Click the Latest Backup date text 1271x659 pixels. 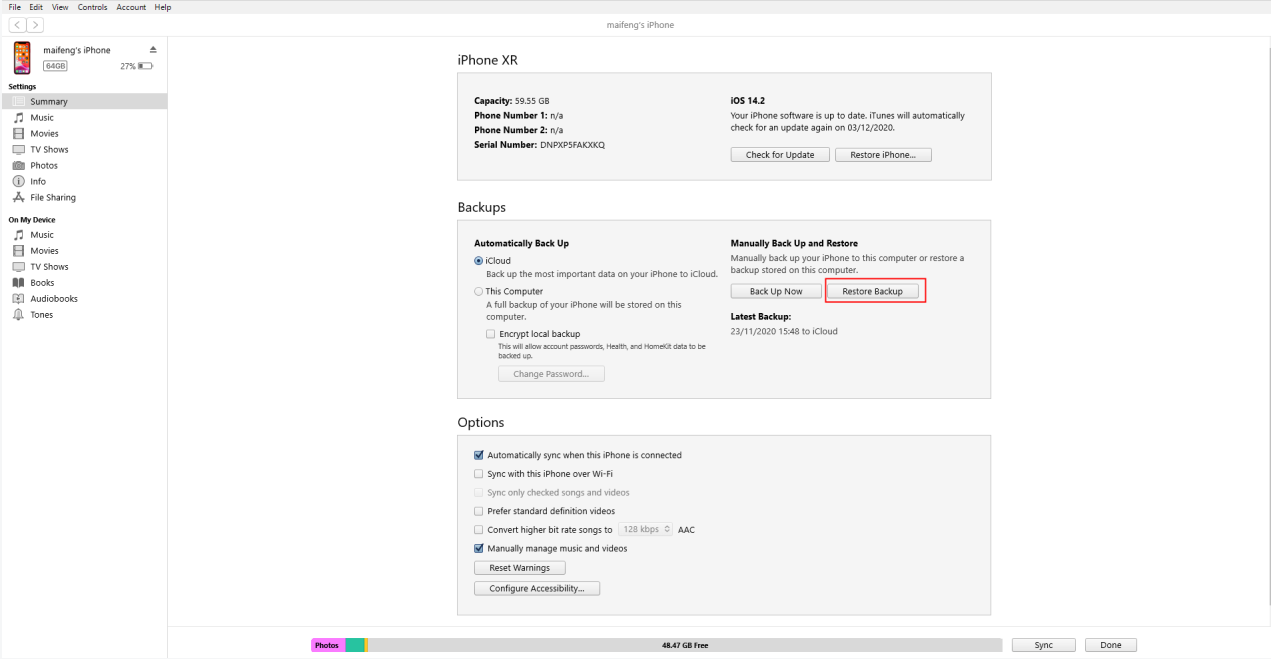pyautogui.click(x=784, y=331)
